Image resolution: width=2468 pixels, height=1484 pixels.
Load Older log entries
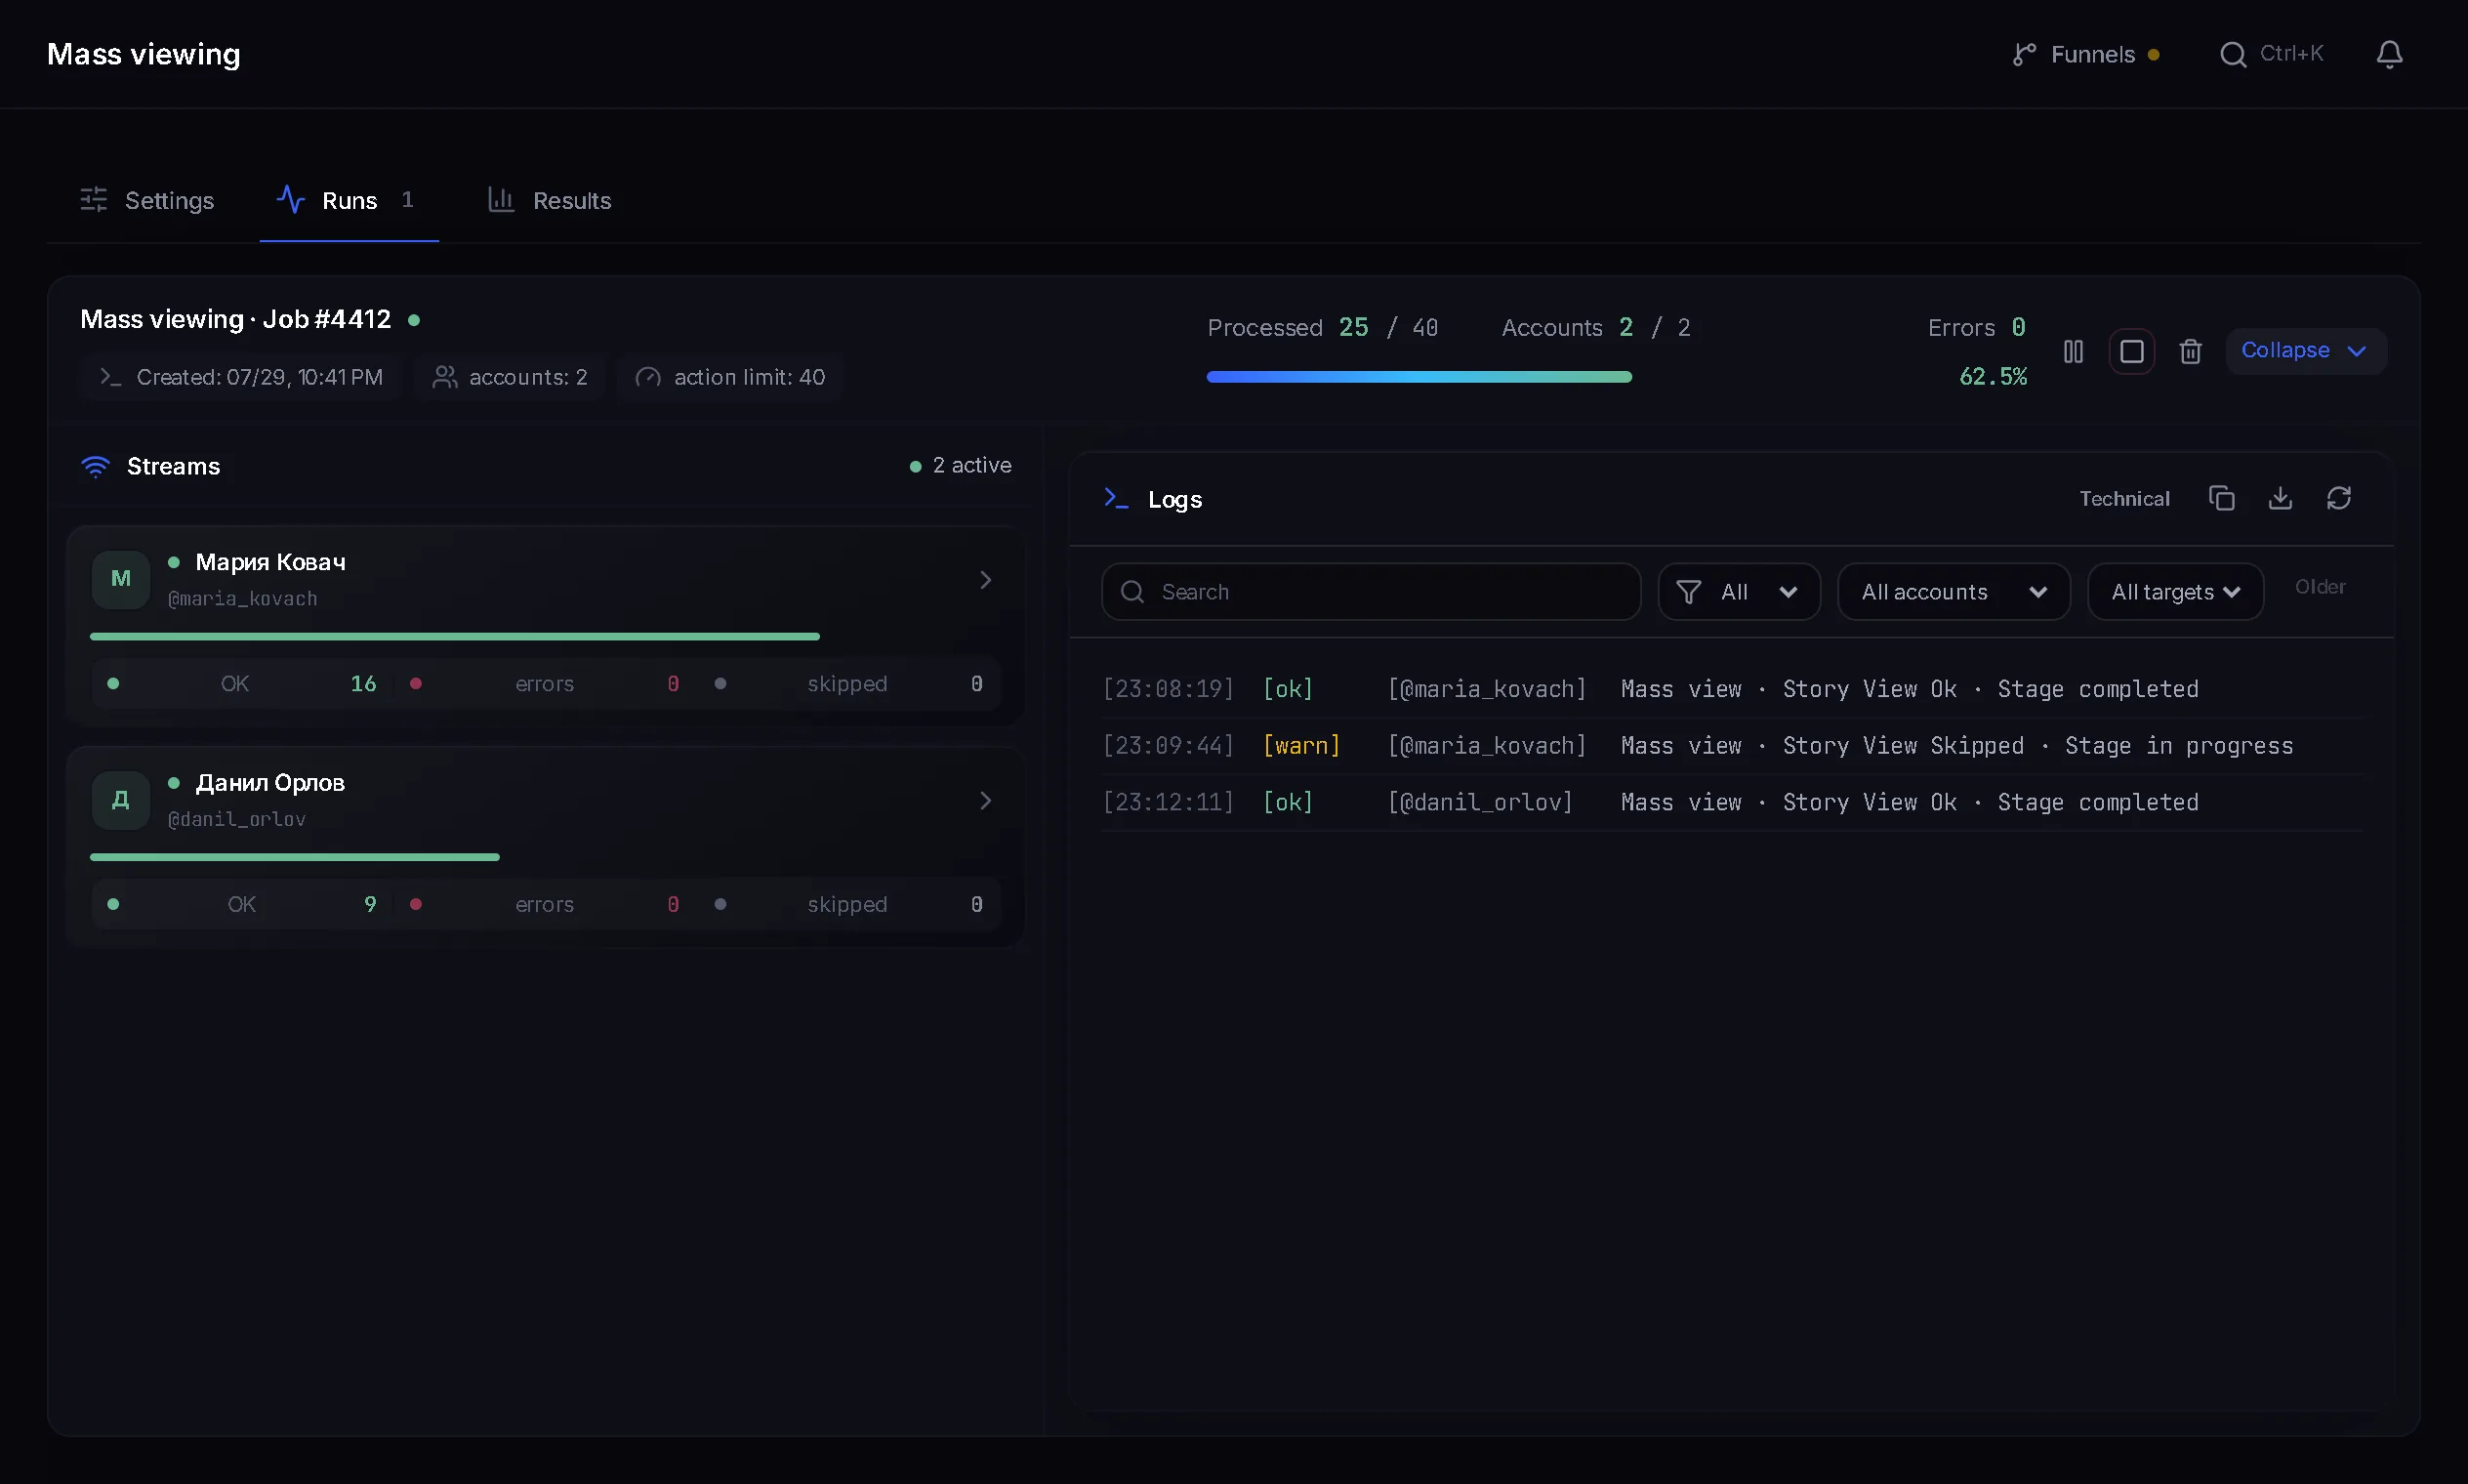coord(2320,587)
